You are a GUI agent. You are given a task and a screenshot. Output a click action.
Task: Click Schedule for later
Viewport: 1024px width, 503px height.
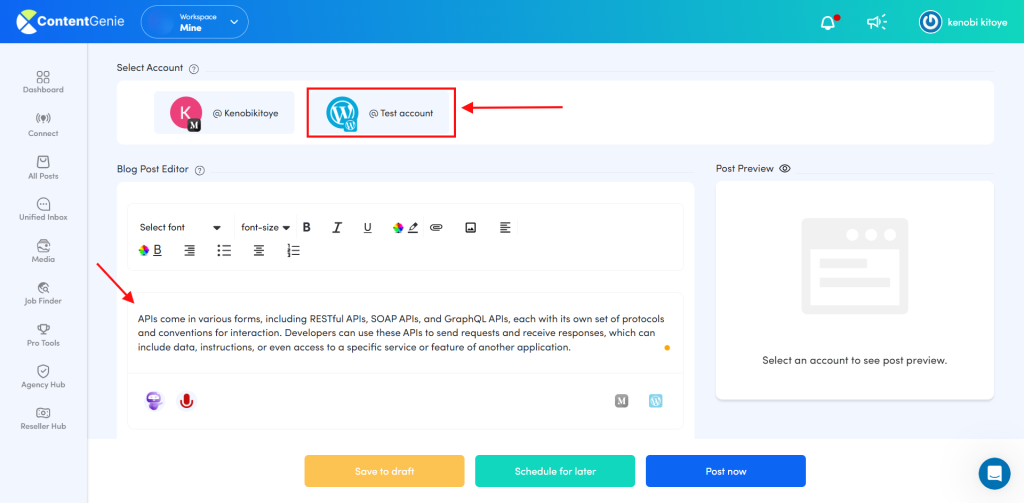555,471
